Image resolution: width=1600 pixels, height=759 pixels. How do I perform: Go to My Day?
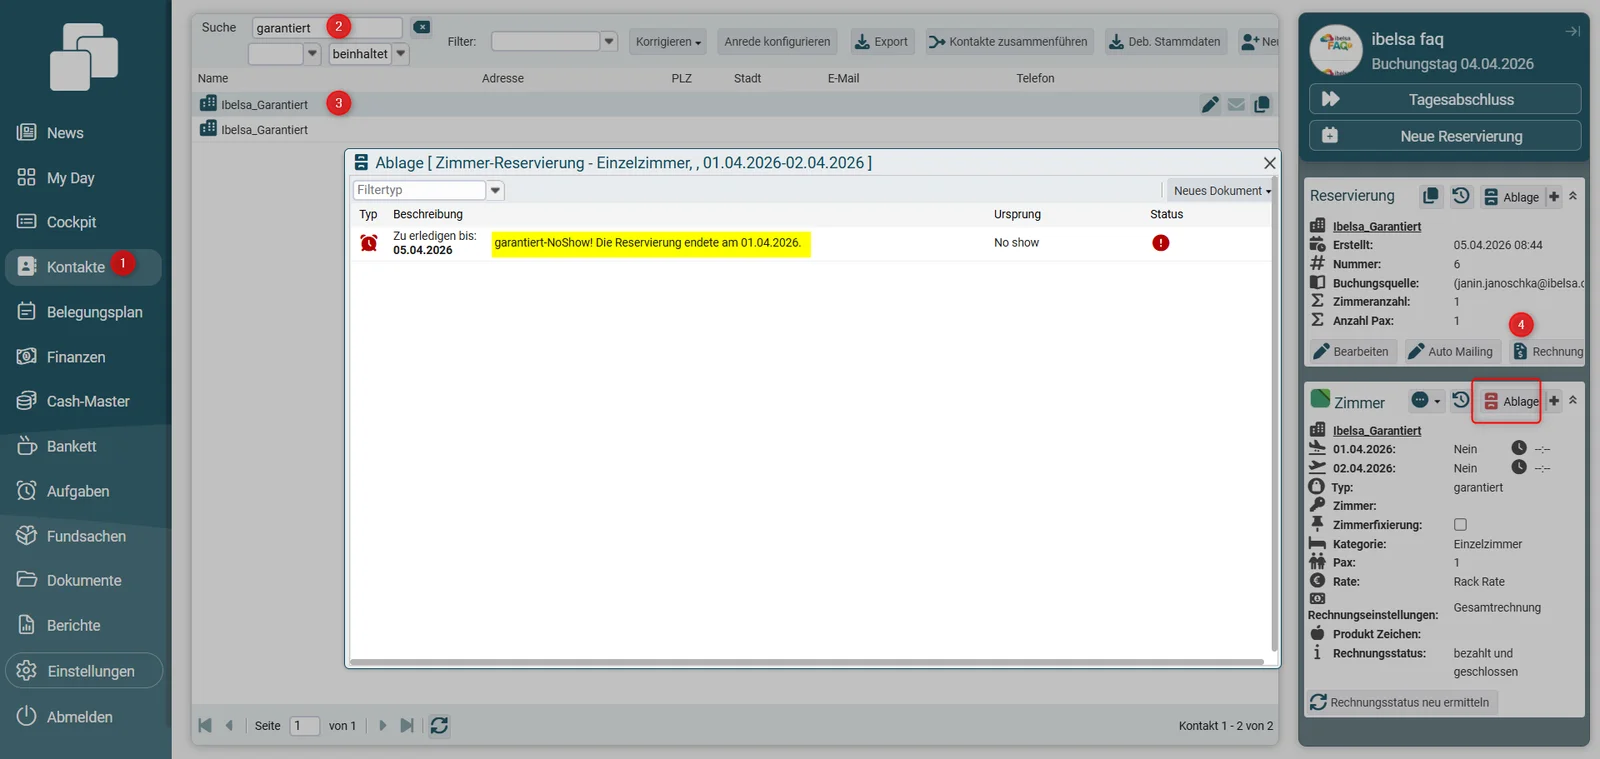click(70, 178)
